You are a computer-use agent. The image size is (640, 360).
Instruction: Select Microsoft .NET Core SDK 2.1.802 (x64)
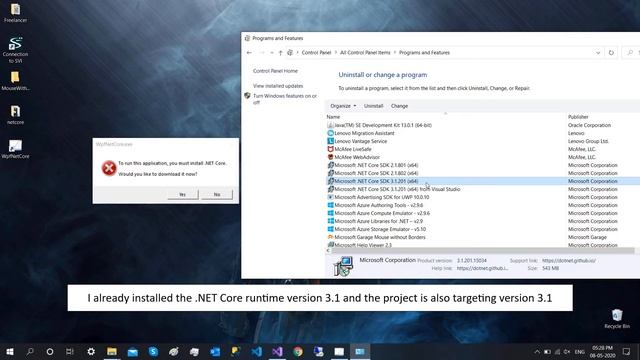(x=376, y=173)
